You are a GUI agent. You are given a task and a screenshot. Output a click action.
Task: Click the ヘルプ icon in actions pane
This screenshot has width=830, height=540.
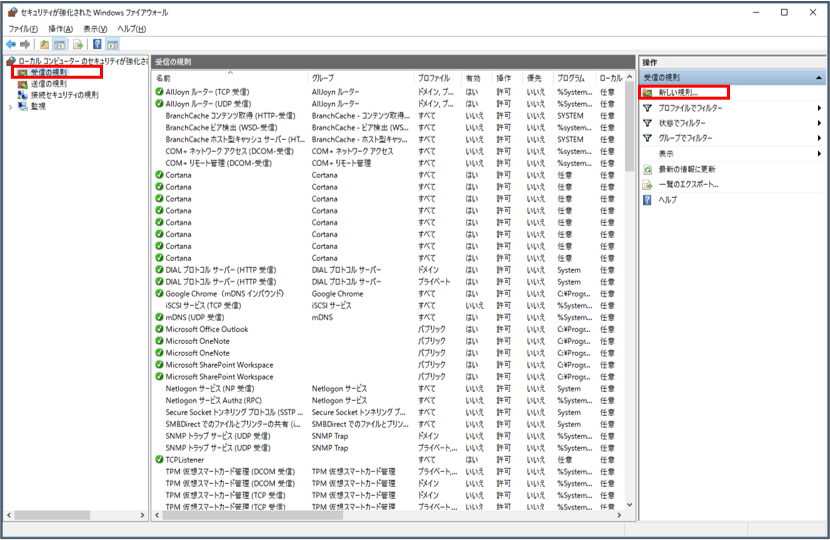click(x=648, y=199)
